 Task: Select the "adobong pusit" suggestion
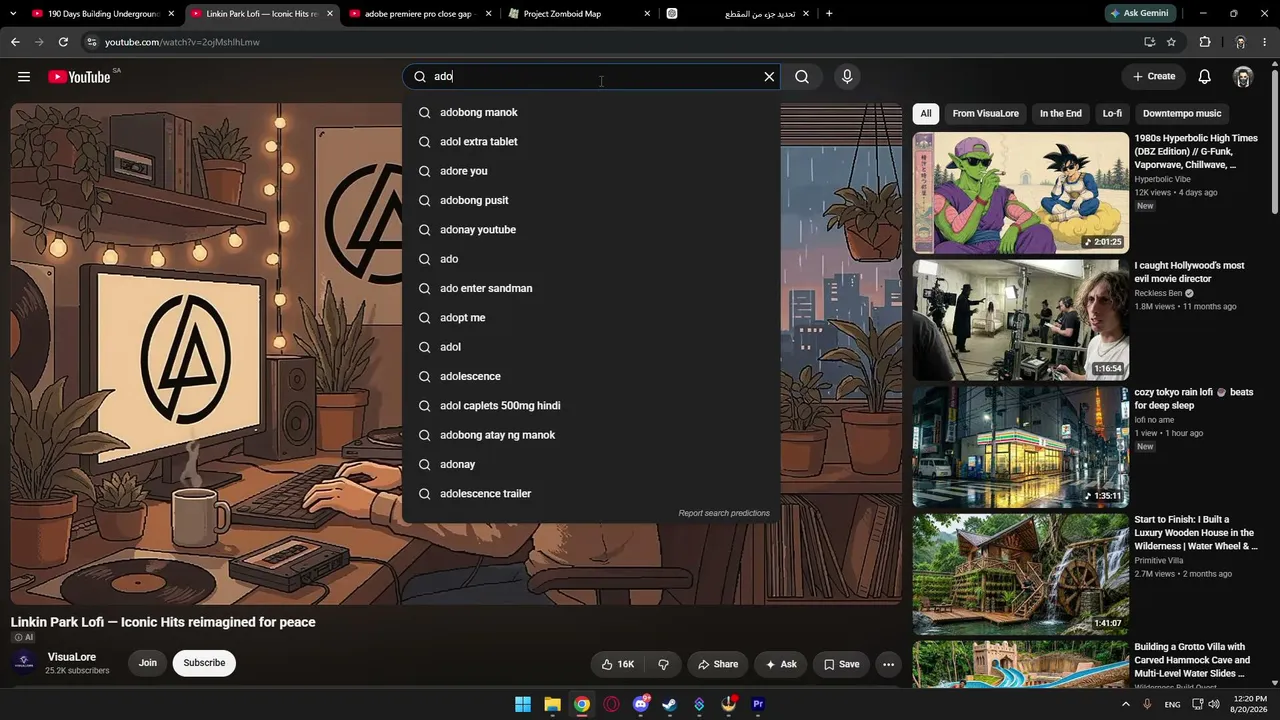click(x=591, y=200)
